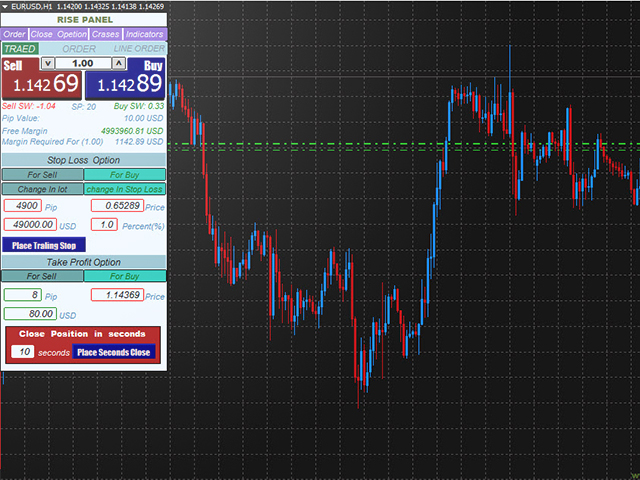Open the Option tab

coord(72,34)
